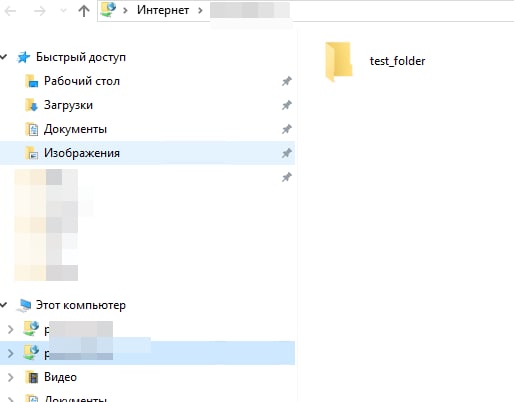
Task: Click the Видео folder icon
Action: [x=32, y=377]
